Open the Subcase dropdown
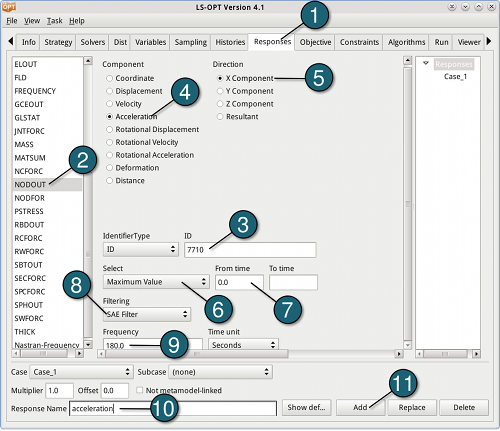This screenshot has width=500, height=431. [x=220, y=372]
